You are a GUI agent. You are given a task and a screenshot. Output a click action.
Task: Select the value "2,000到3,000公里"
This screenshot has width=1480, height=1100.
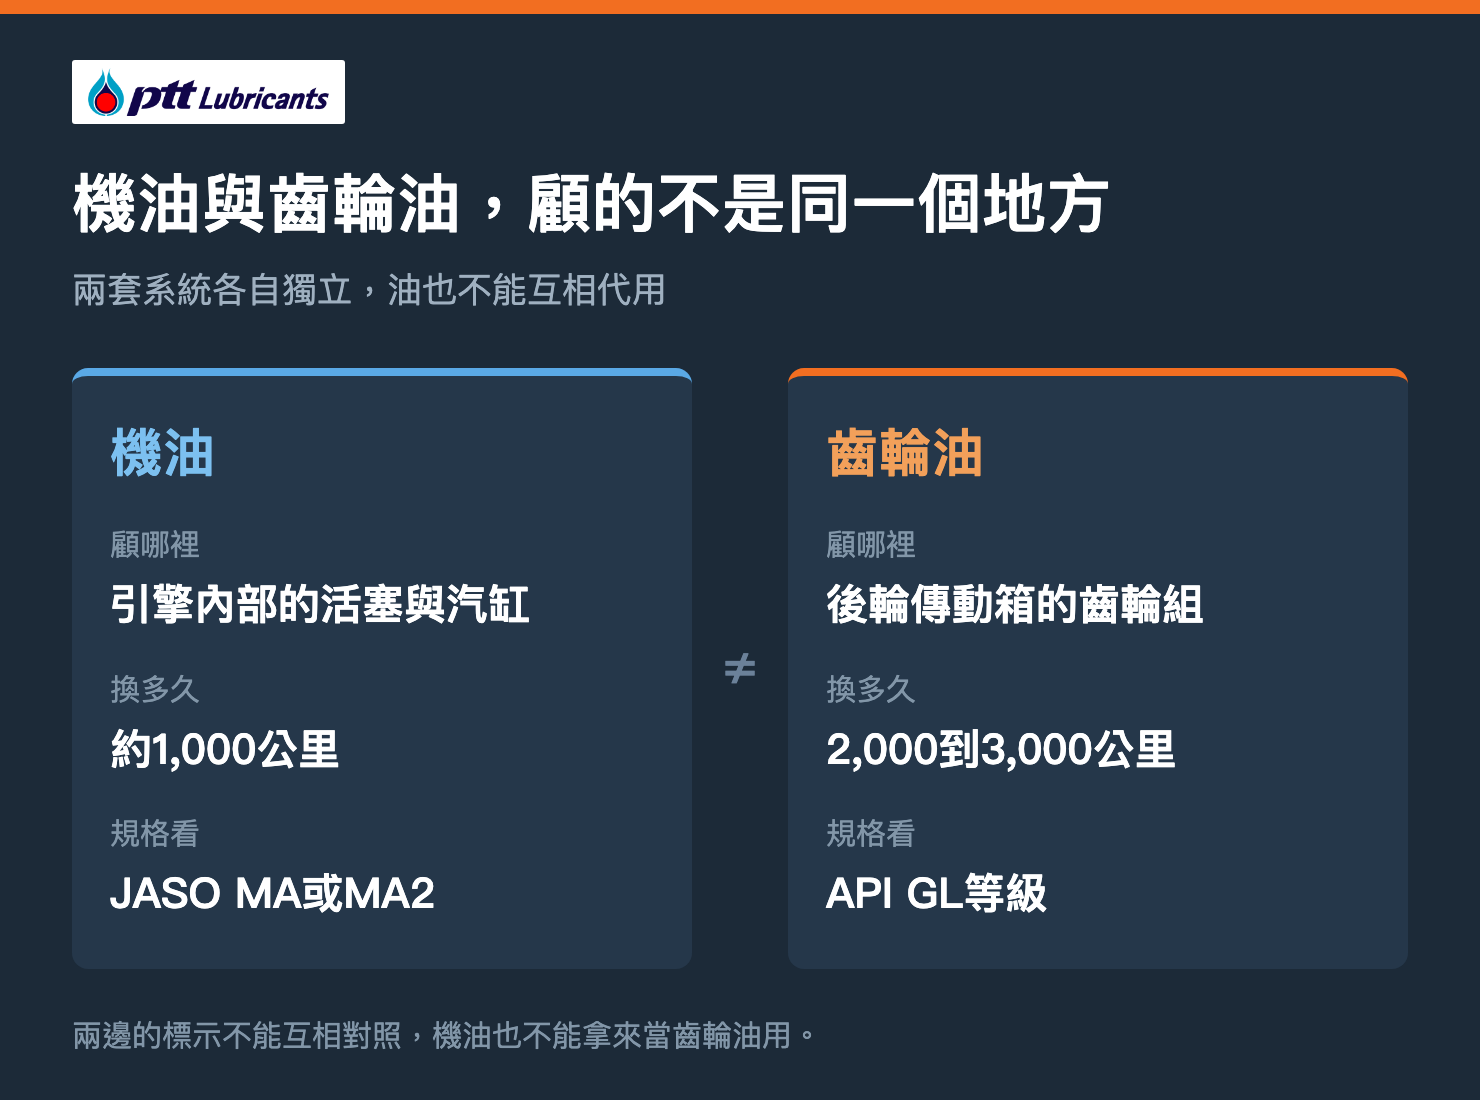(1001, 749)
